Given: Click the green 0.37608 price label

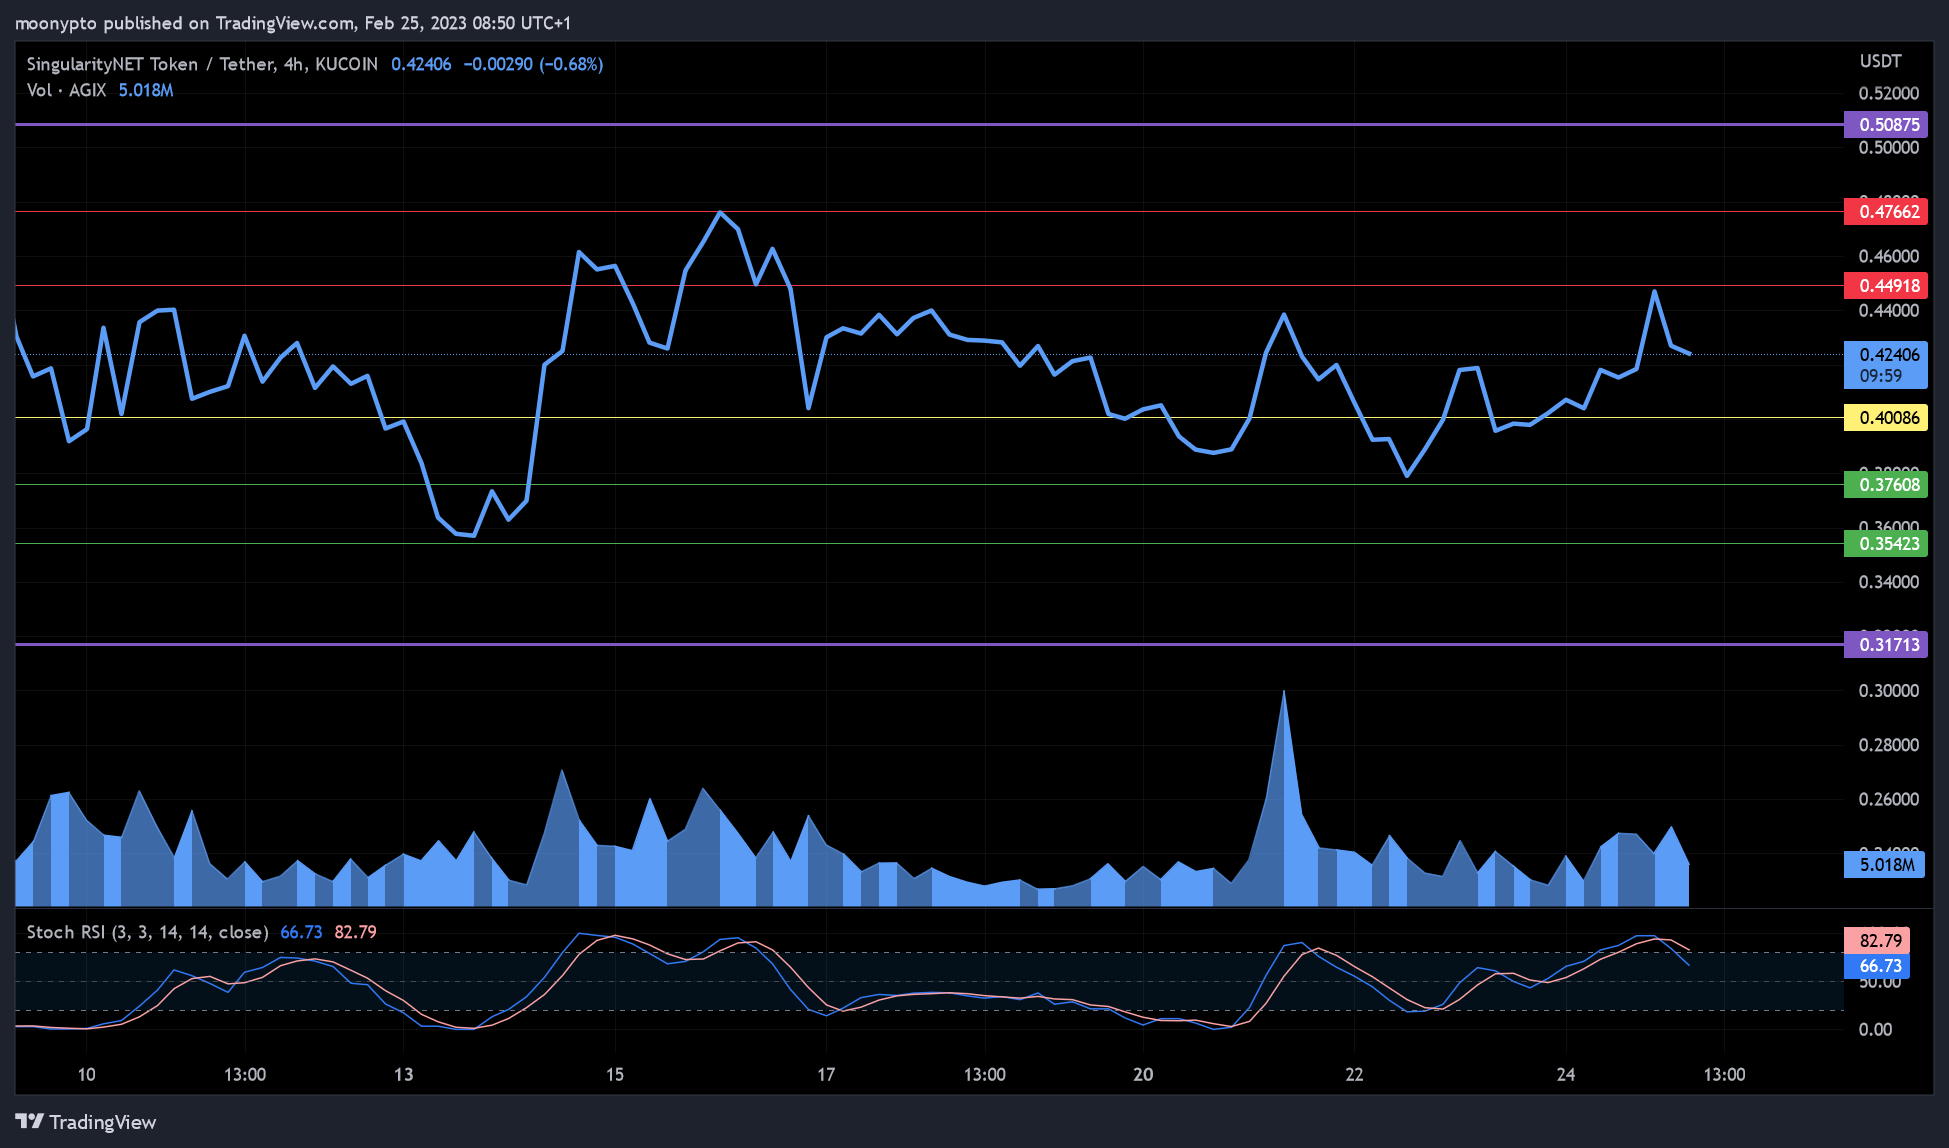Looking at the screenshot, I should pos(1885,485).
